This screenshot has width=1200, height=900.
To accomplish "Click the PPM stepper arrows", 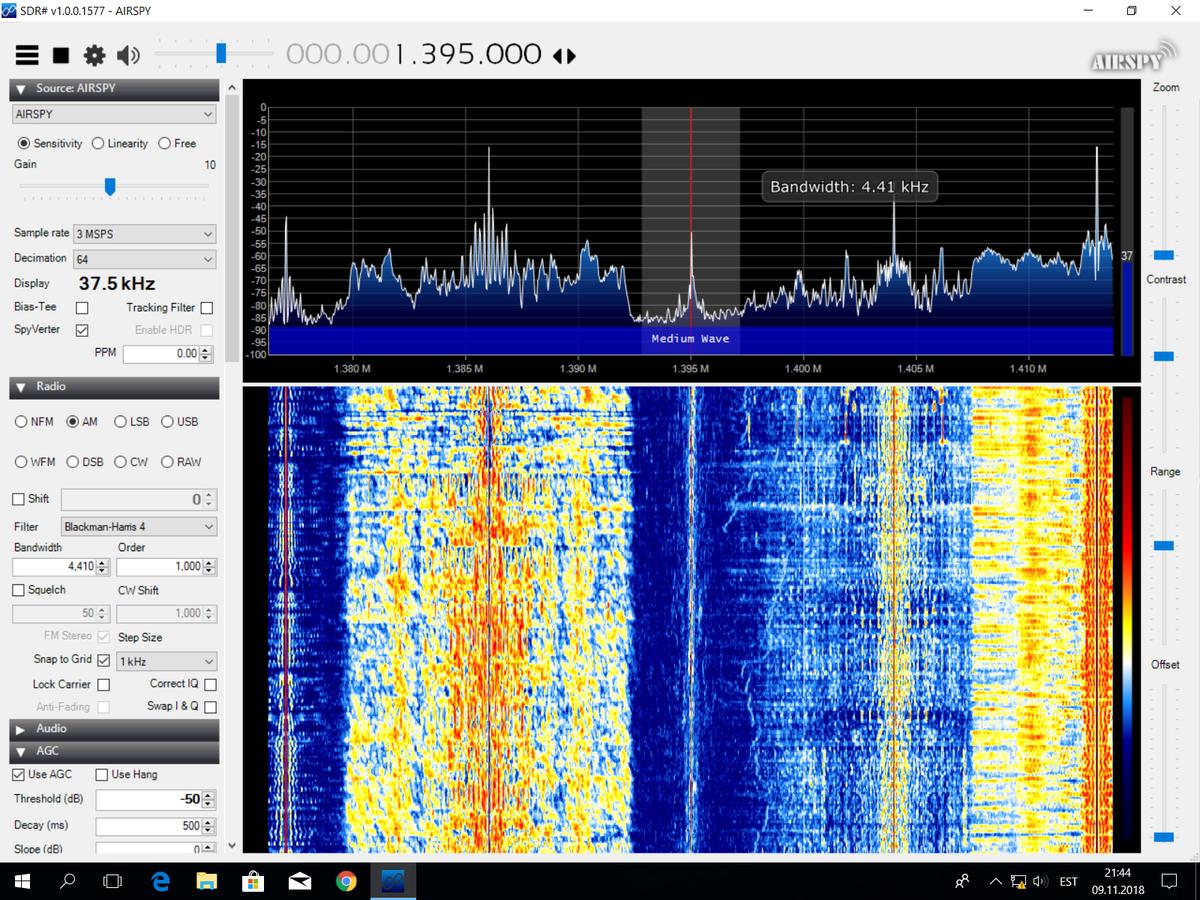I will tap(206, 354).
